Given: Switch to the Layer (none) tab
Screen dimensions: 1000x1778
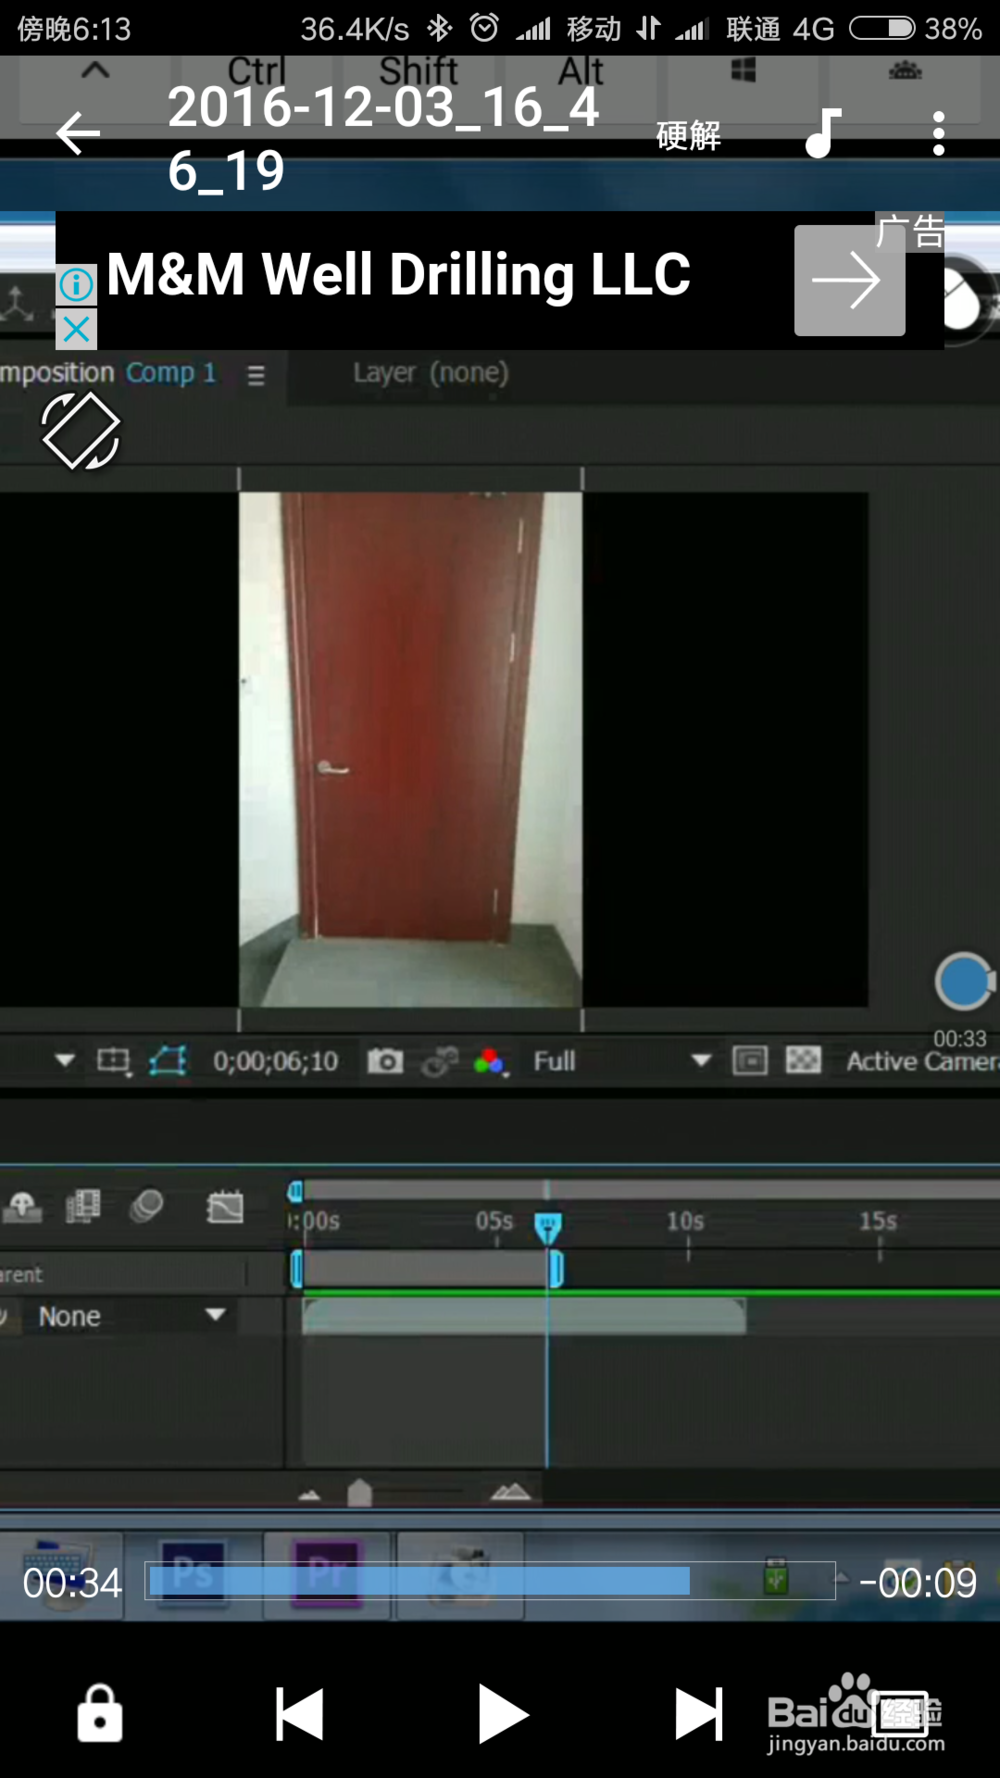Looking at the screenshot, I should (430, 373).
